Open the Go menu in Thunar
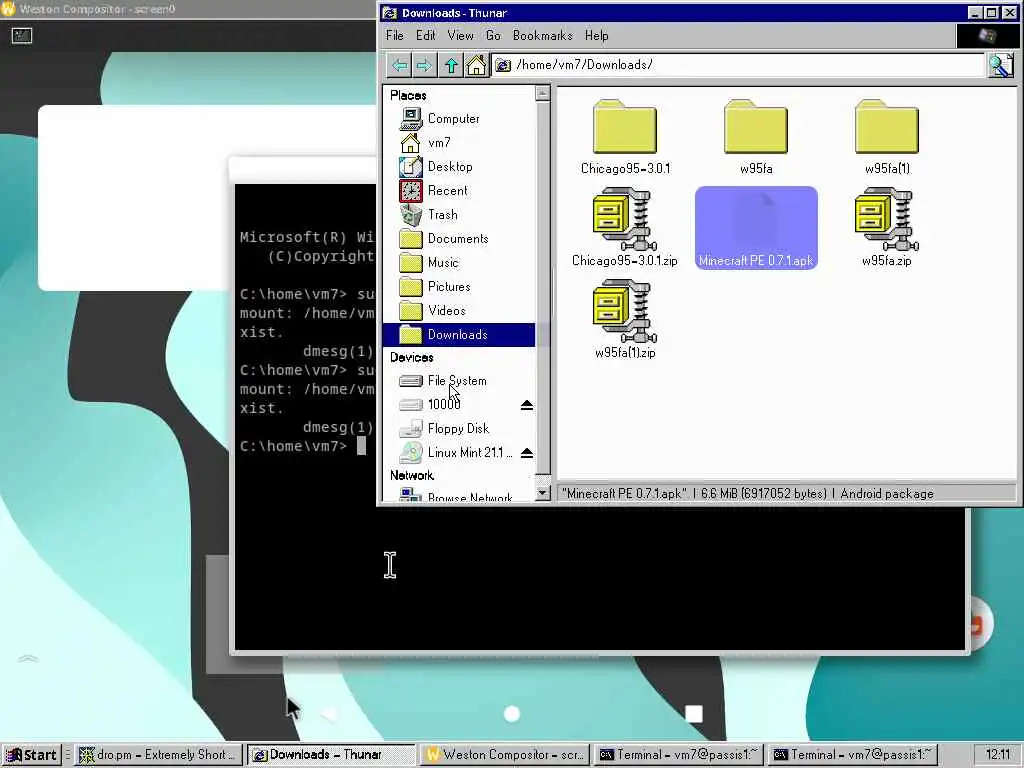This screenshot has height=768, width=1024. coord(493,35)
